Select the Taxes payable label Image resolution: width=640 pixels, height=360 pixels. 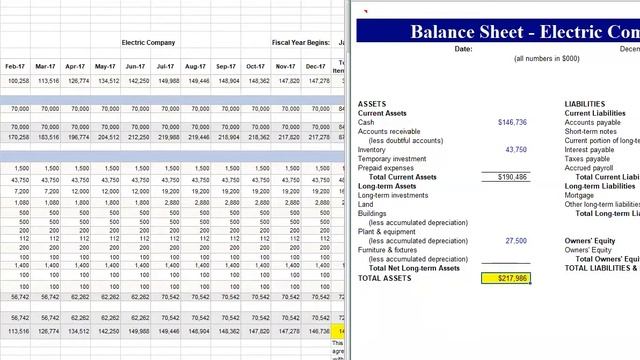[587, 159]
